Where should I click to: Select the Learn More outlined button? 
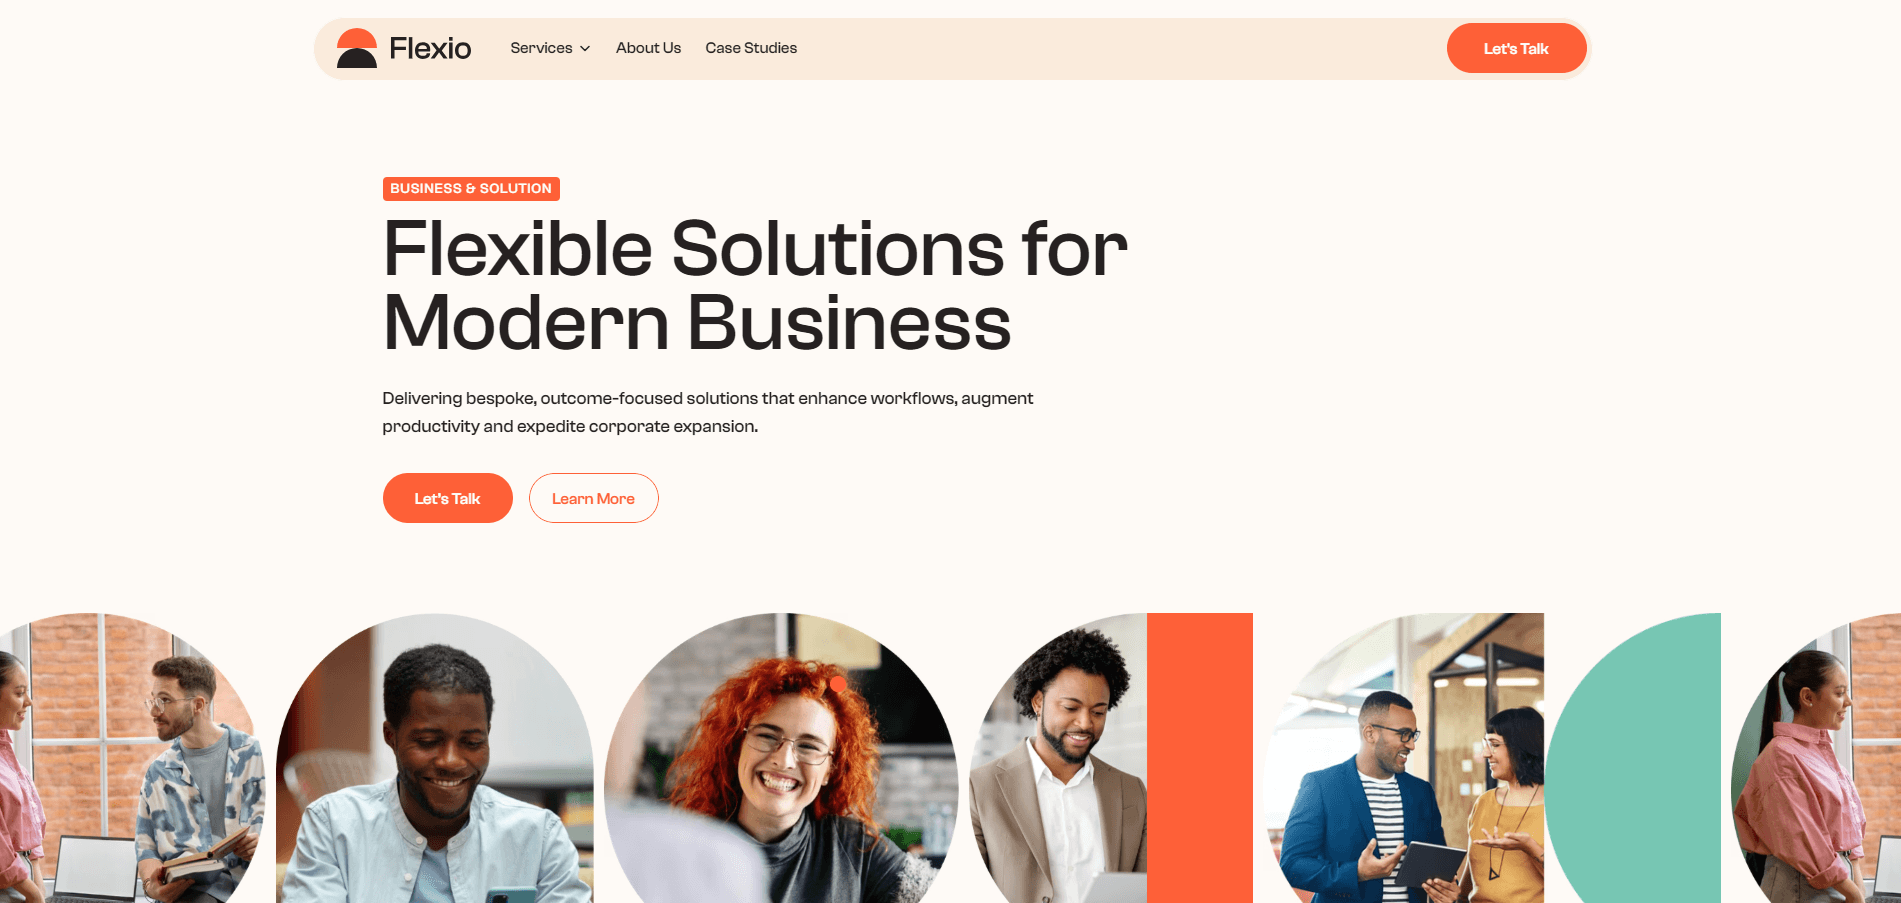pos(593,498)
